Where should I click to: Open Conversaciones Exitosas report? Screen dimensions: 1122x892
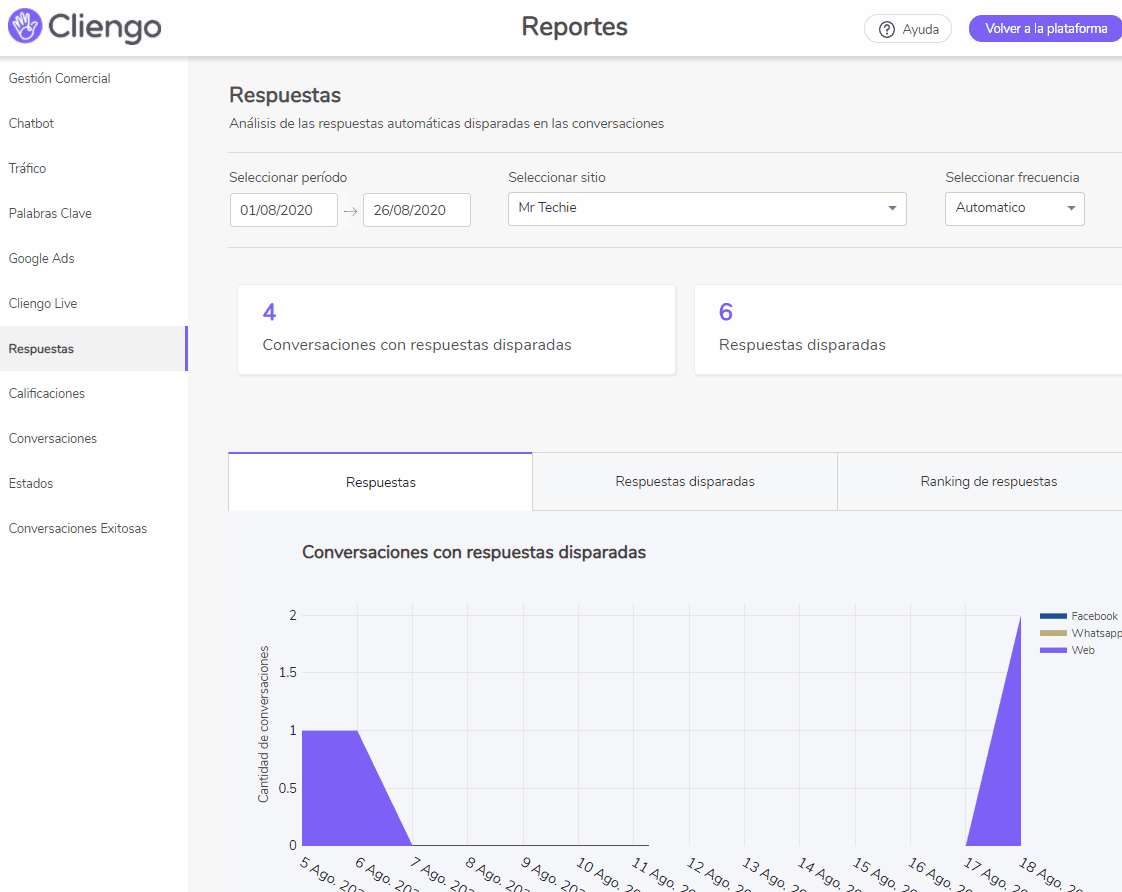tap(78, 528)
